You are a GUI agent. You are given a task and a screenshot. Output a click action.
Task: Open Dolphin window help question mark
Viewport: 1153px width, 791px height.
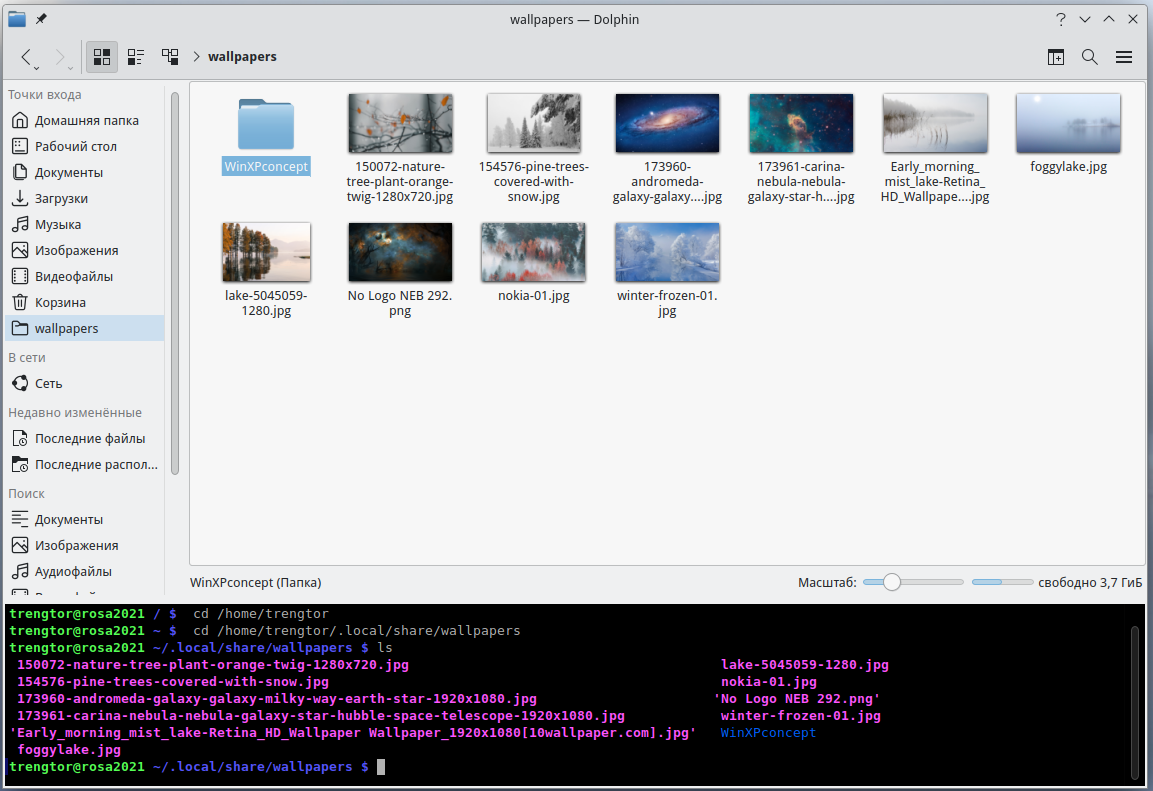click(1061, 19)
